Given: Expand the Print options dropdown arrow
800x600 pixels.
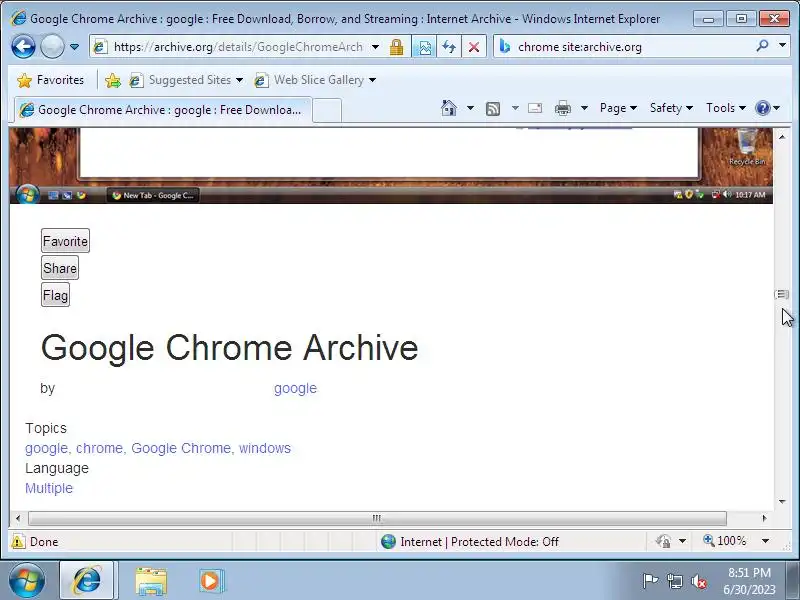Looking at the screenshot, I should (x=585, y=108).
